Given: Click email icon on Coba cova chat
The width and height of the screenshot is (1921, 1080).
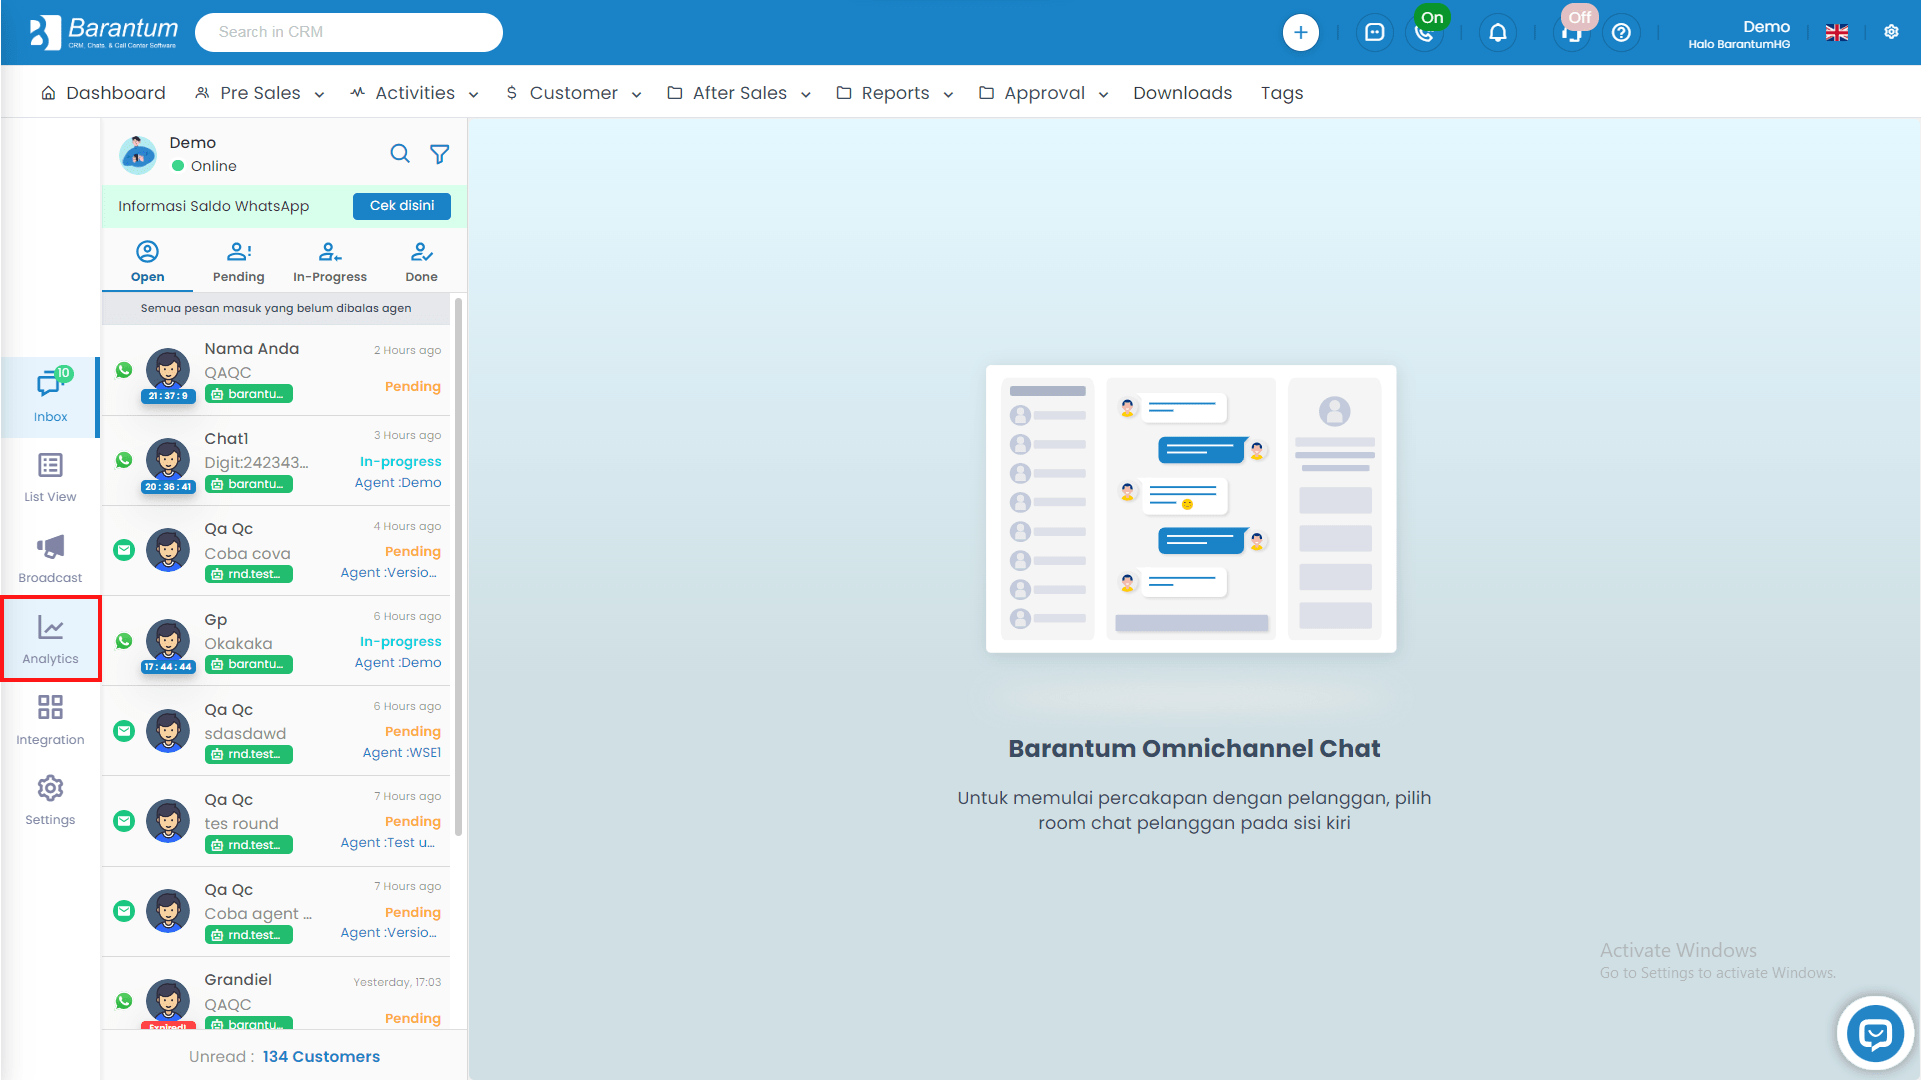Looking at the screenshot, I should point(124,550).
